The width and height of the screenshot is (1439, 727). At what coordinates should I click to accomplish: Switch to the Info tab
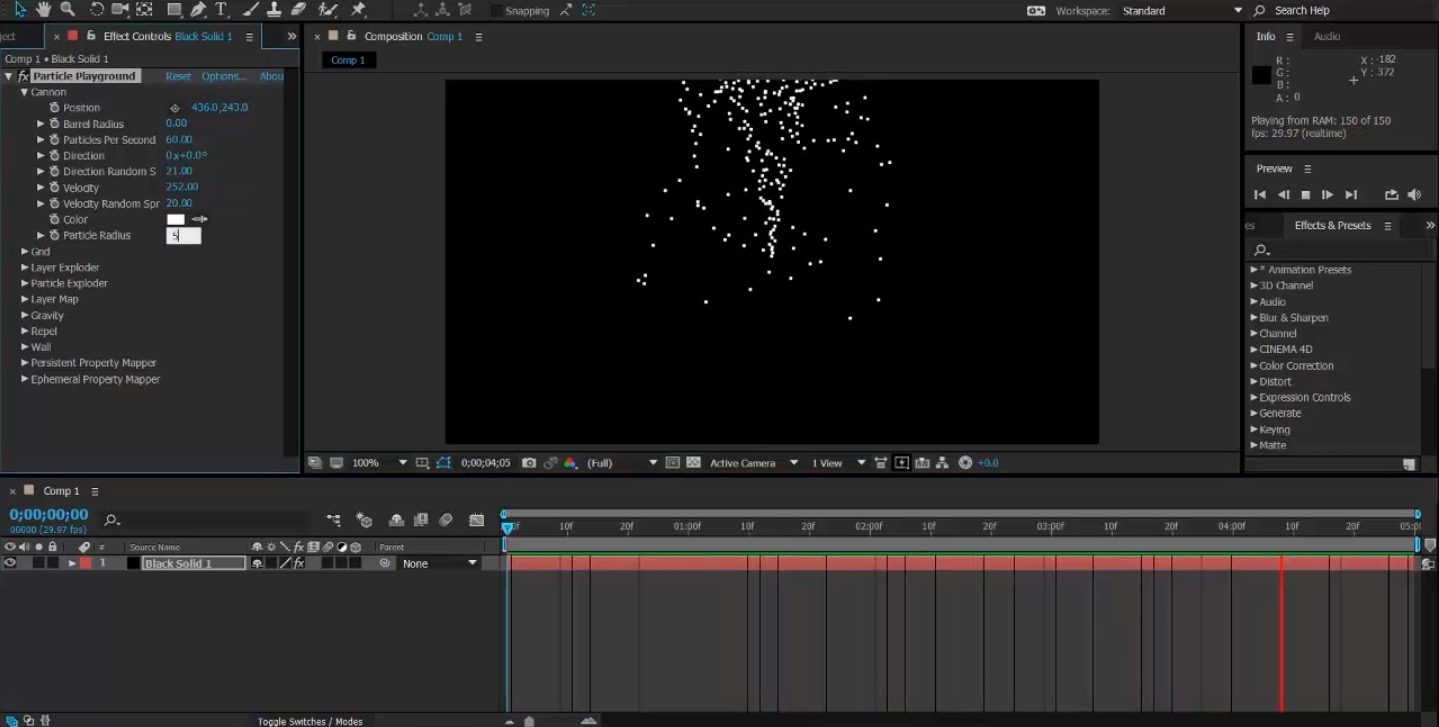[1266, 36]
